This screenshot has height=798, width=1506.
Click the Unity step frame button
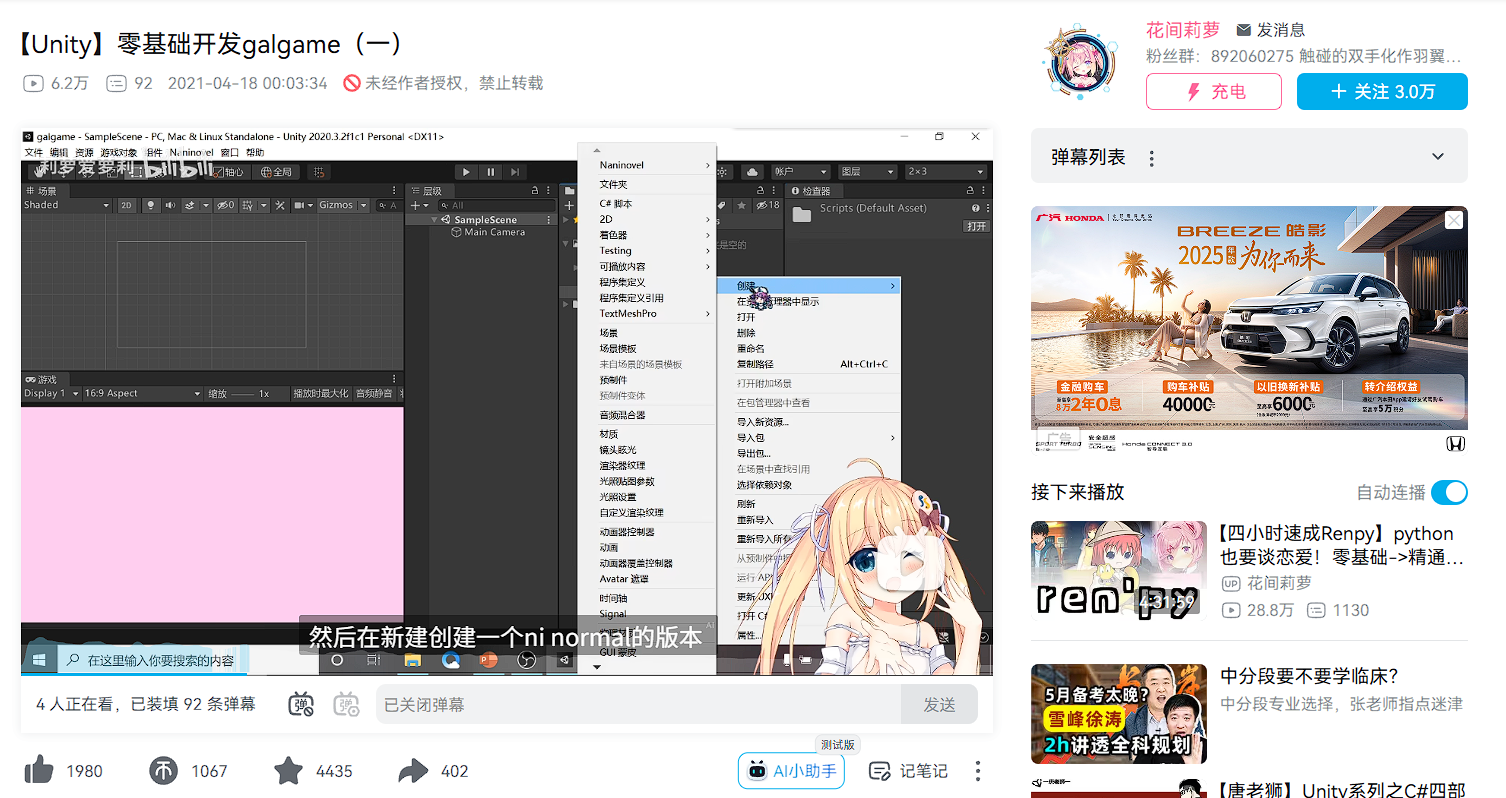[514, 172]
